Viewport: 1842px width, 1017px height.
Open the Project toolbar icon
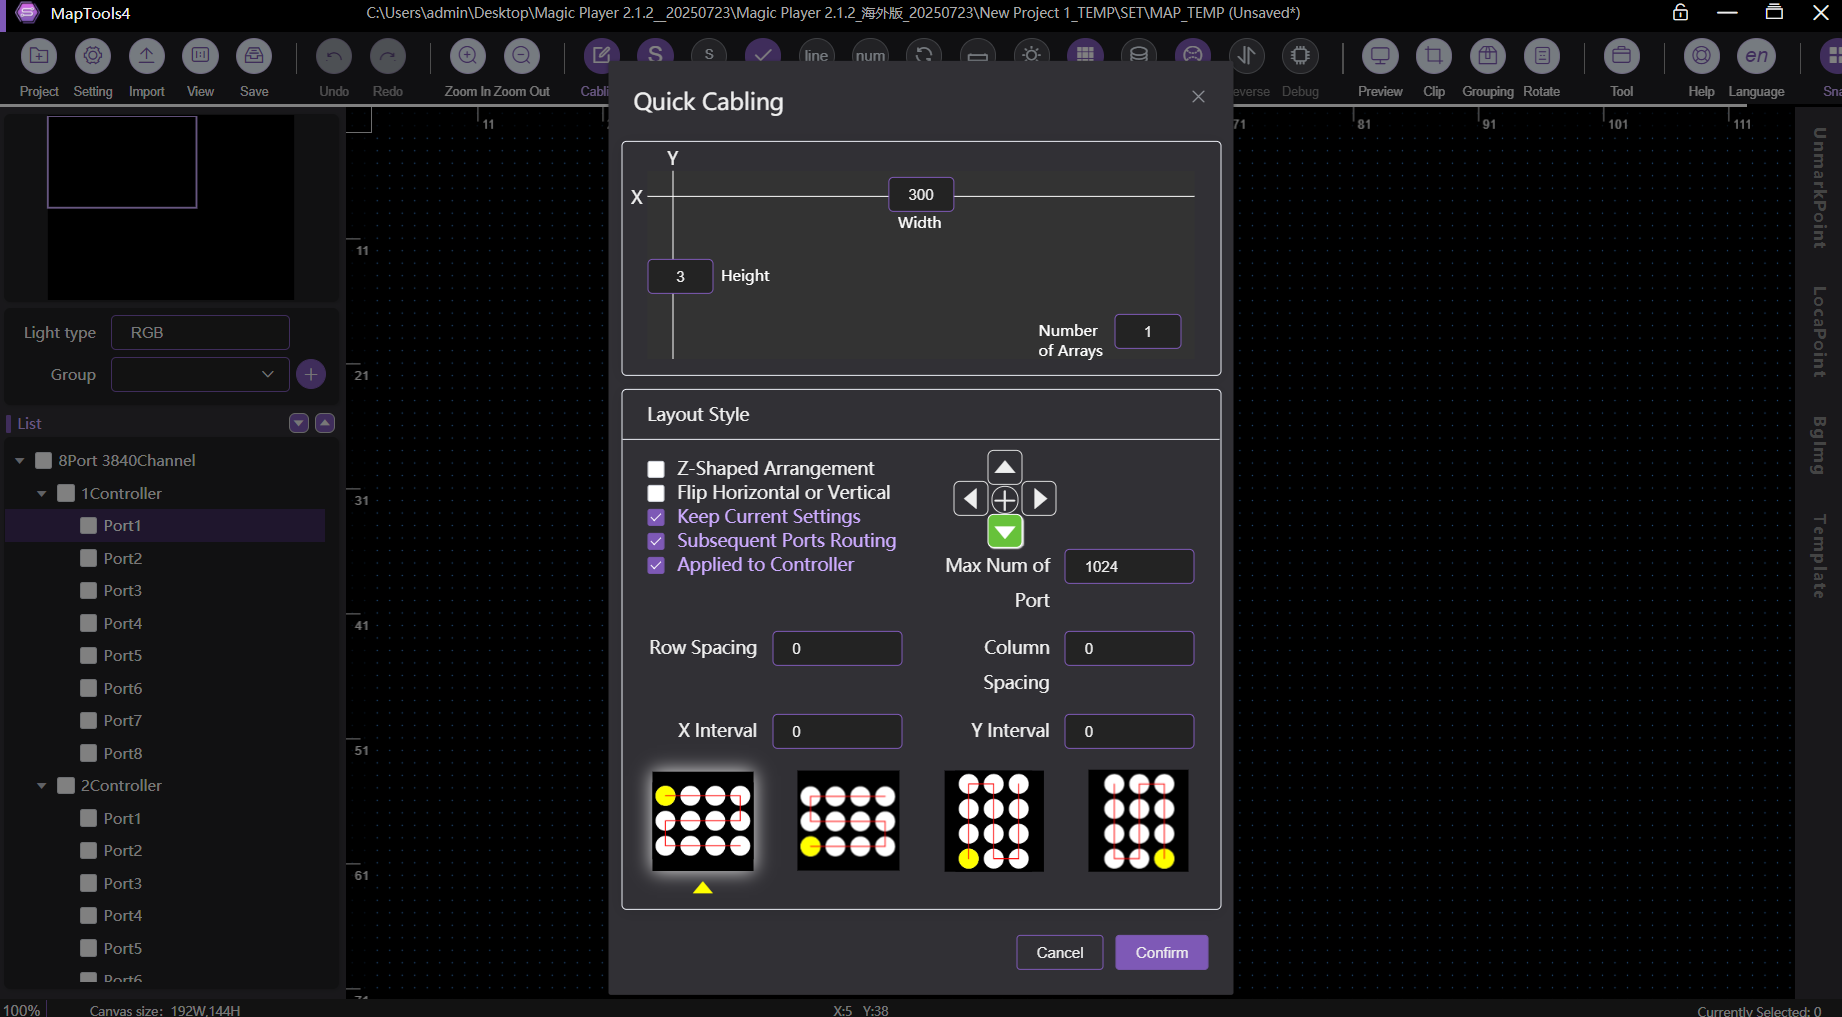tap(39, 56)
